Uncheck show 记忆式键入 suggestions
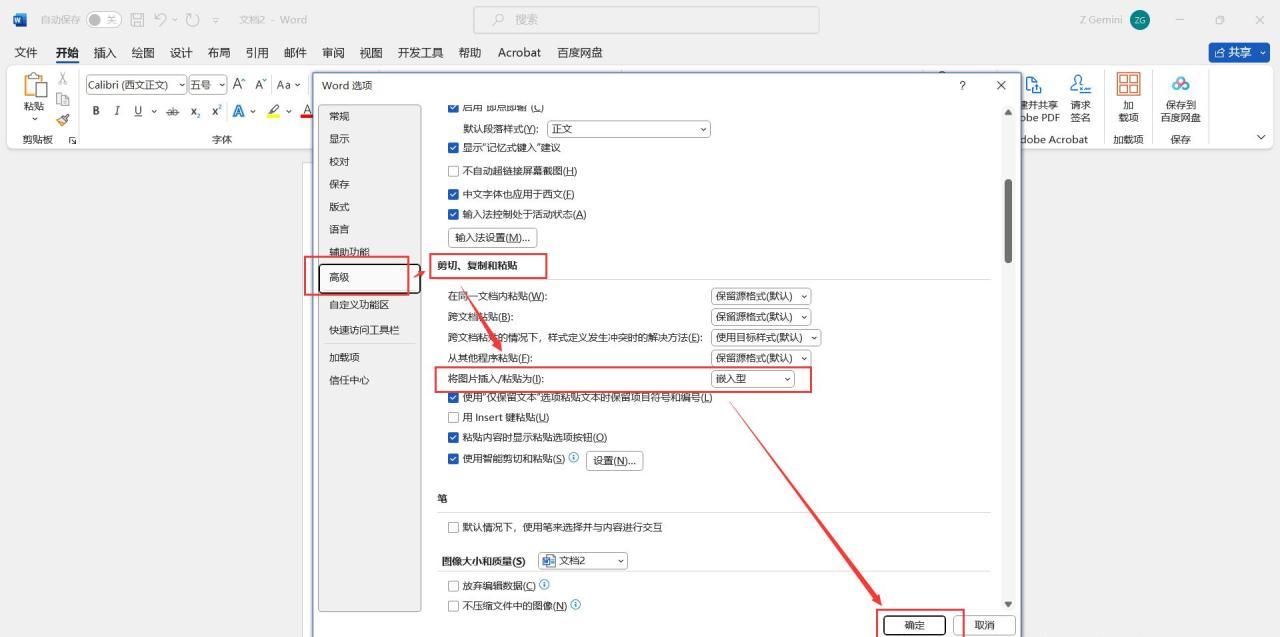The width and height of the screenshot is (1280, 637). 453,148
